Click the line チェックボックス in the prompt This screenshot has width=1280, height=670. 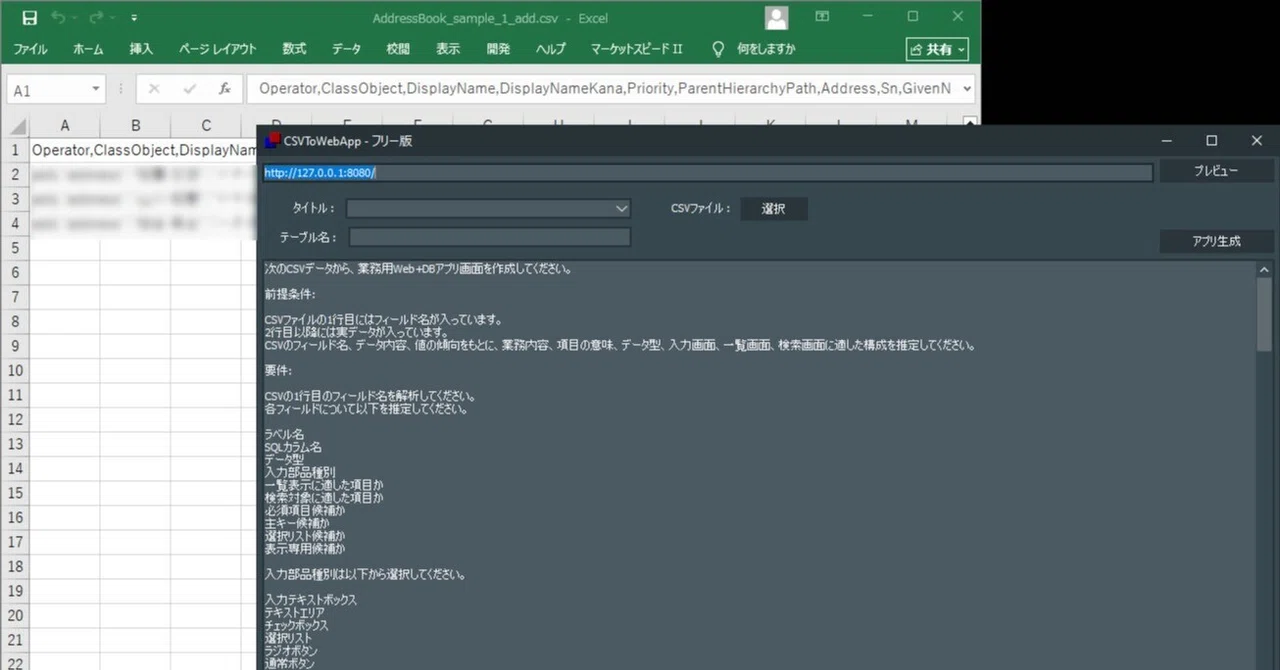pyautogui.click(x=296, y=625)
